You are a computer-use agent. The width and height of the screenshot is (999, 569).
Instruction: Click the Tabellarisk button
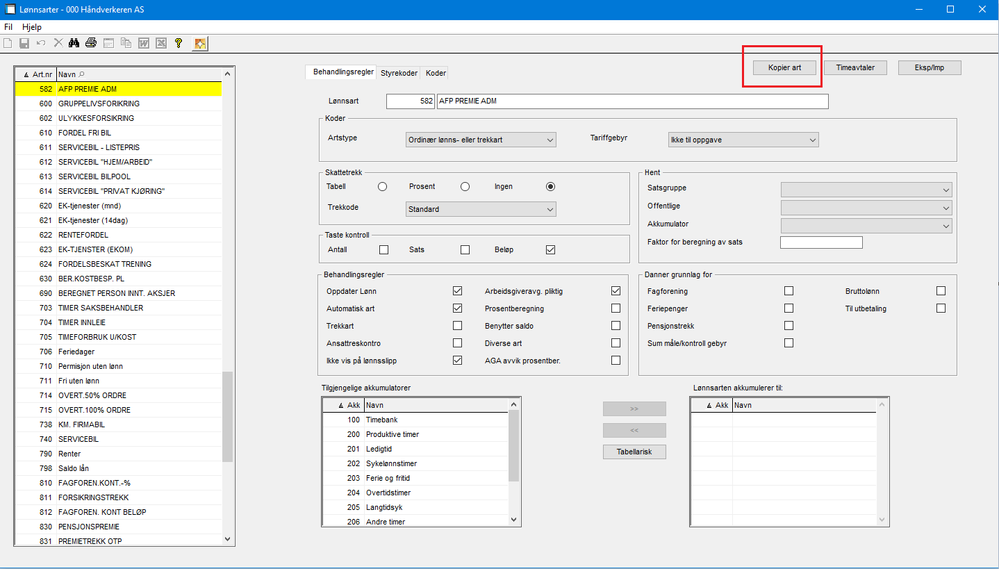coord(635,452)
